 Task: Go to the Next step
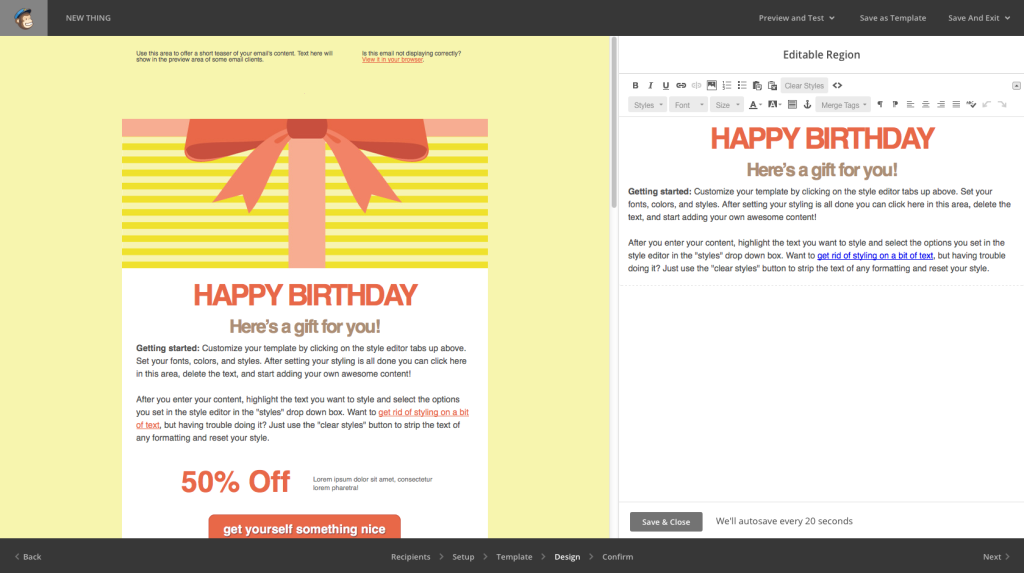point(996,557)
